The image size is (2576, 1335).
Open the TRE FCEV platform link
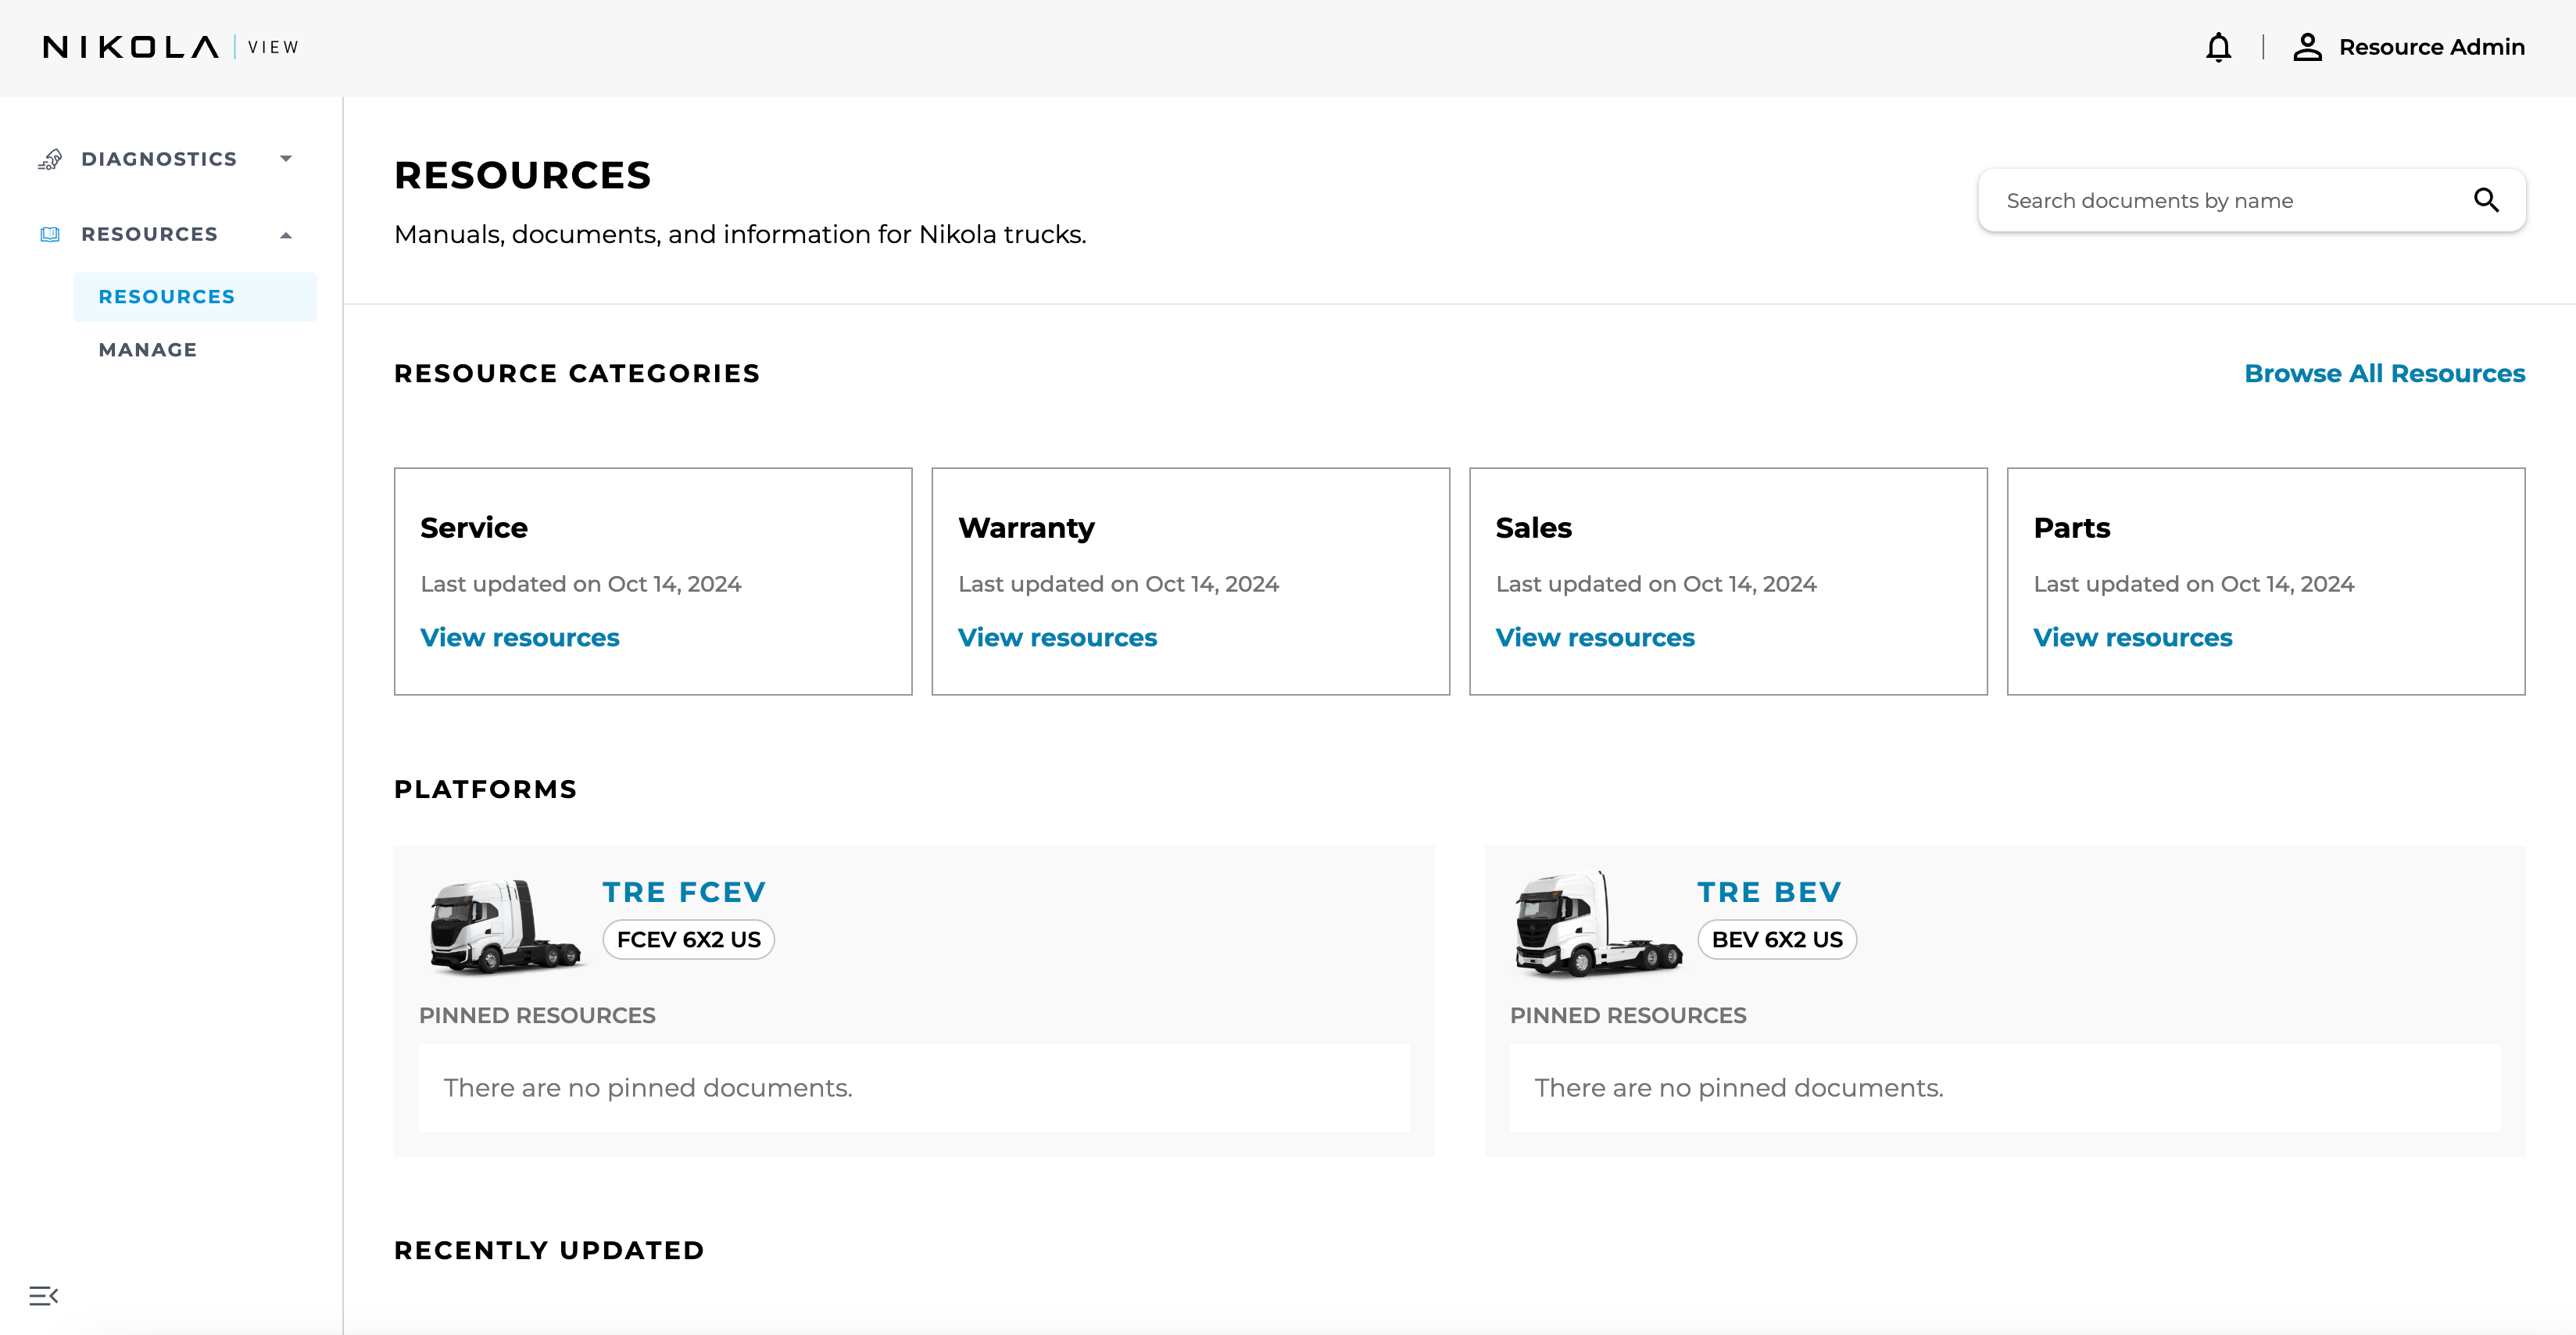(x=684, y=892)
